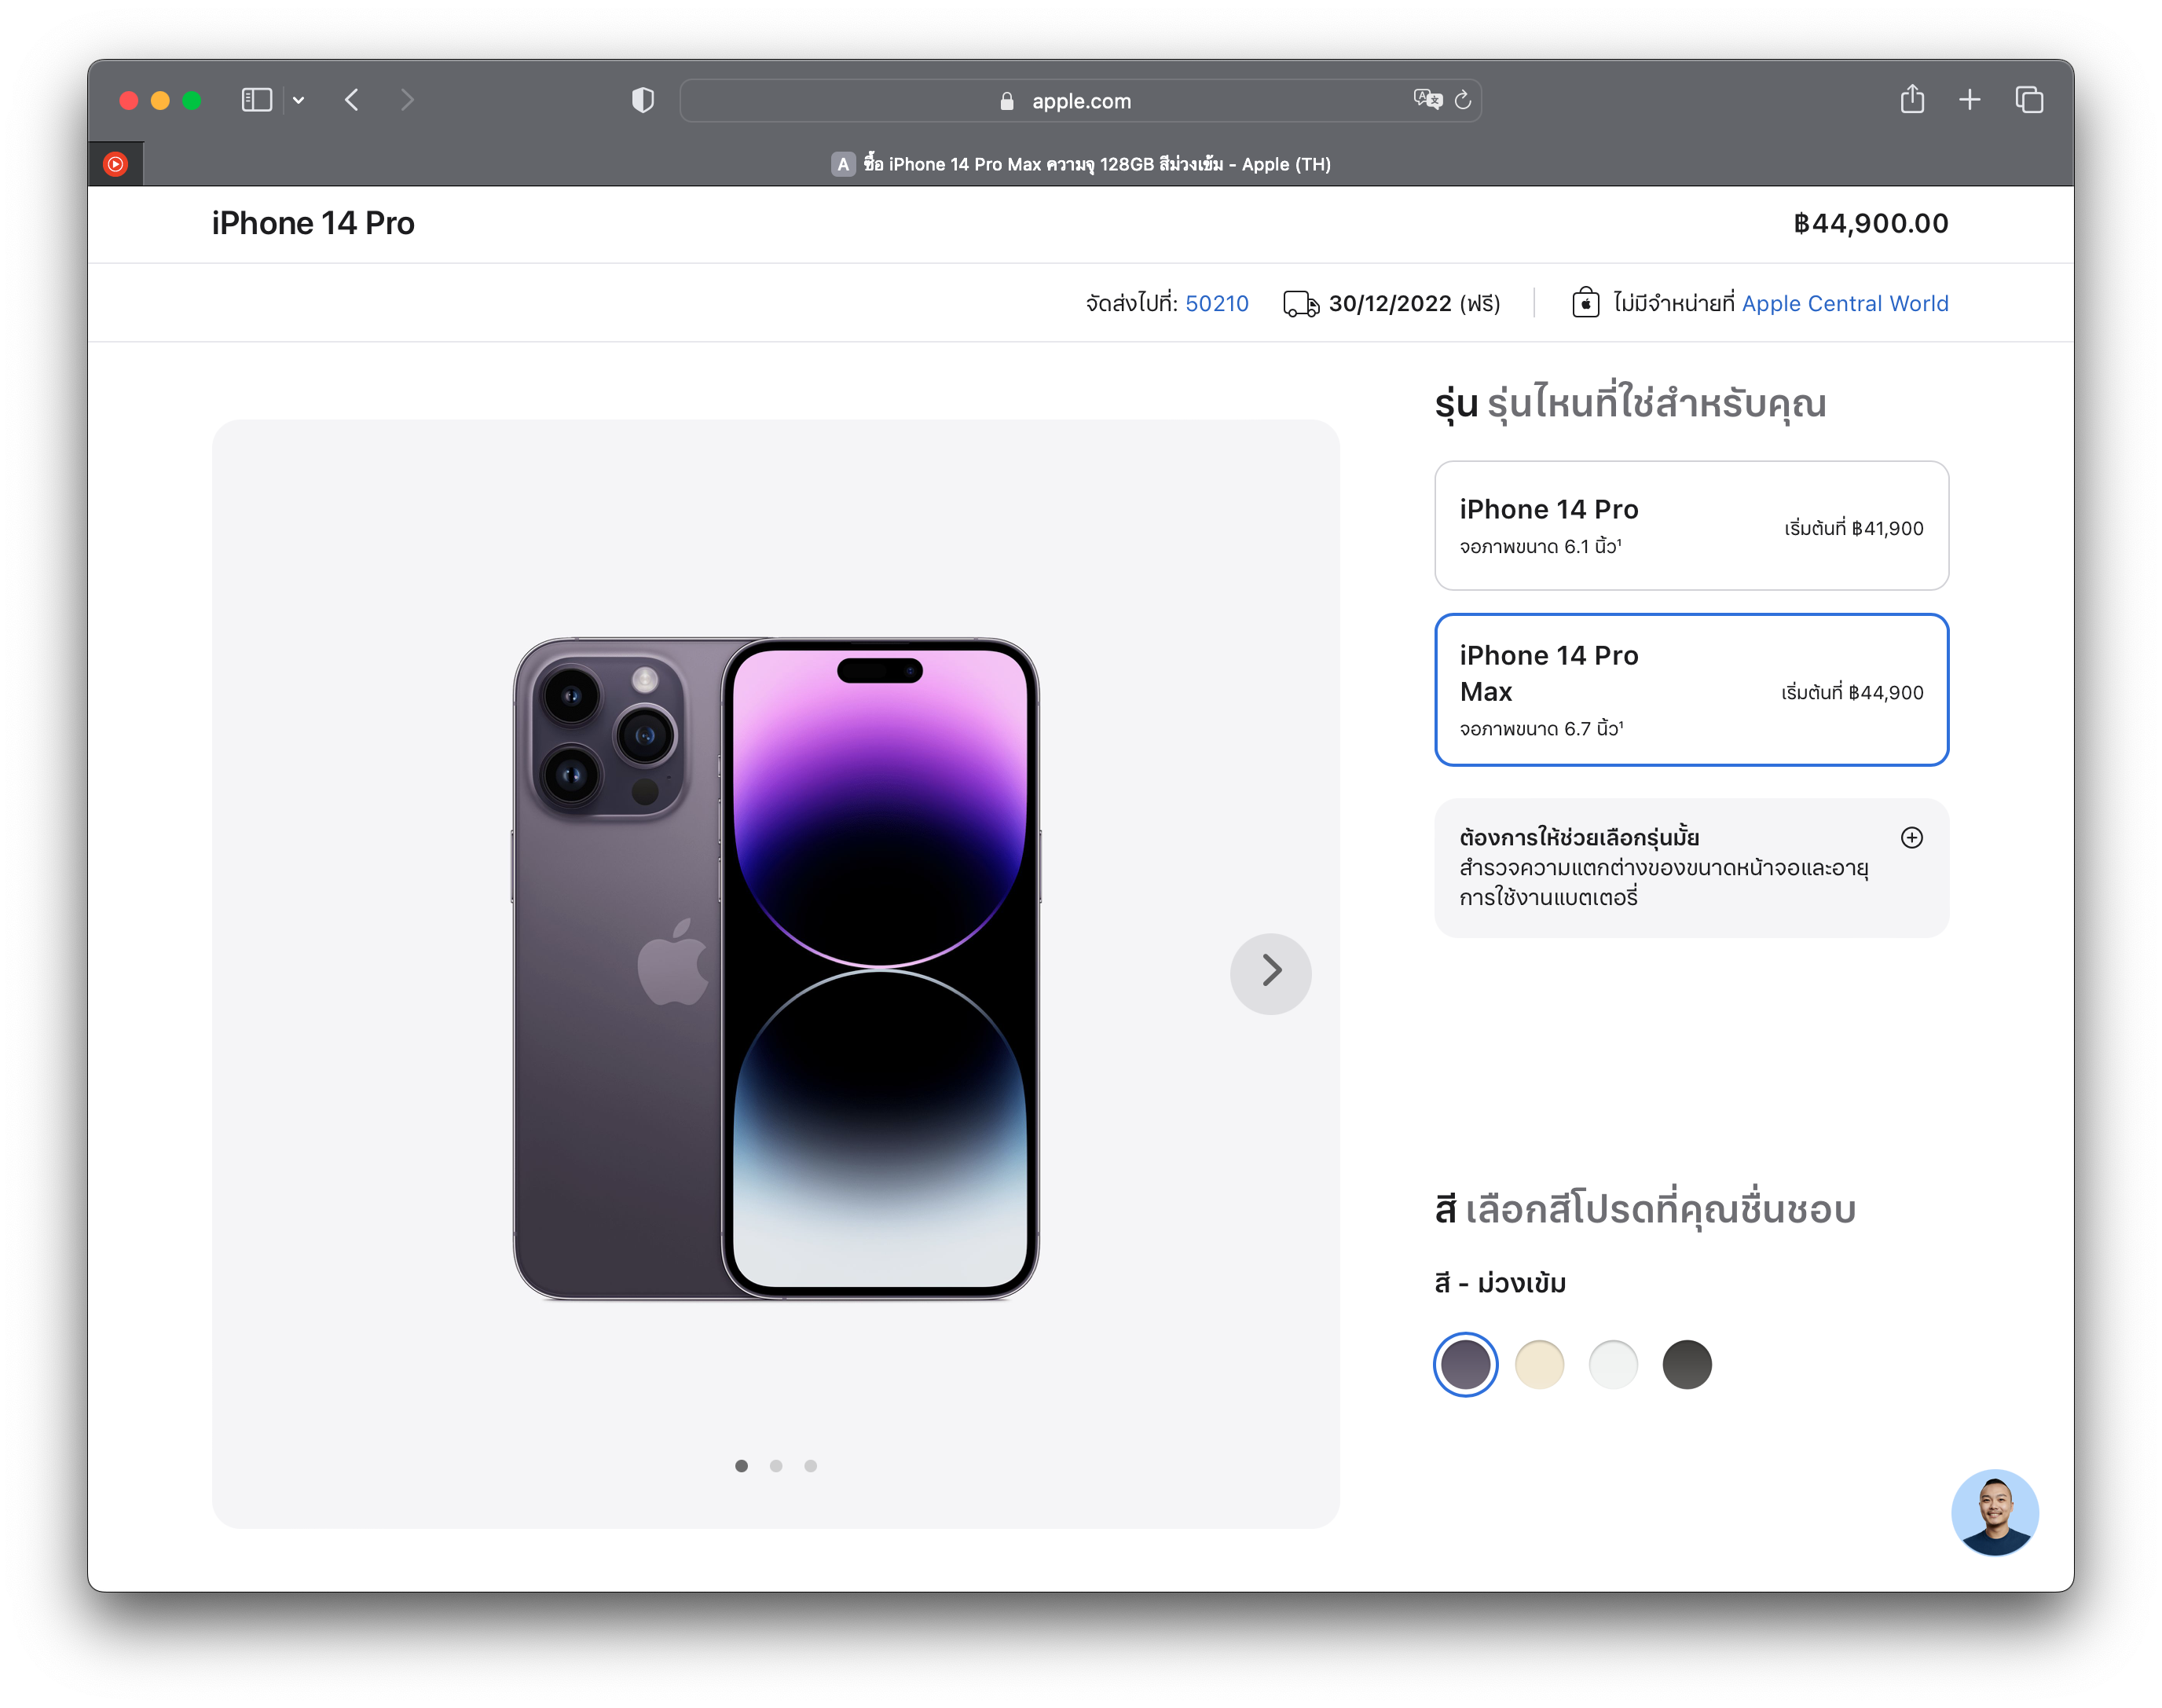Open the Share sheet icon

1912,99
